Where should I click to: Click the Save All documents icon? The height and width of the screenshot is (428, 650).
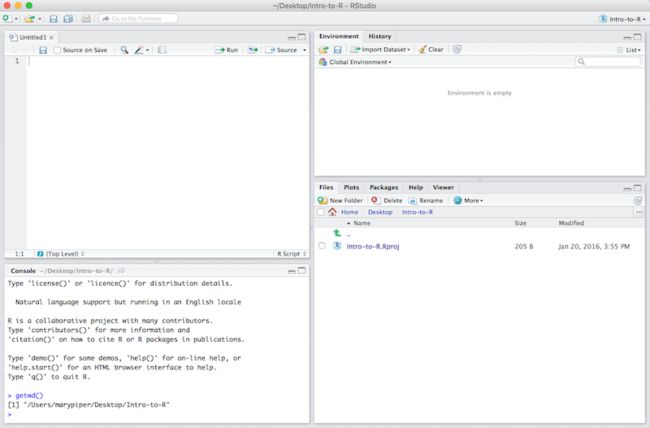pos(68,19)
